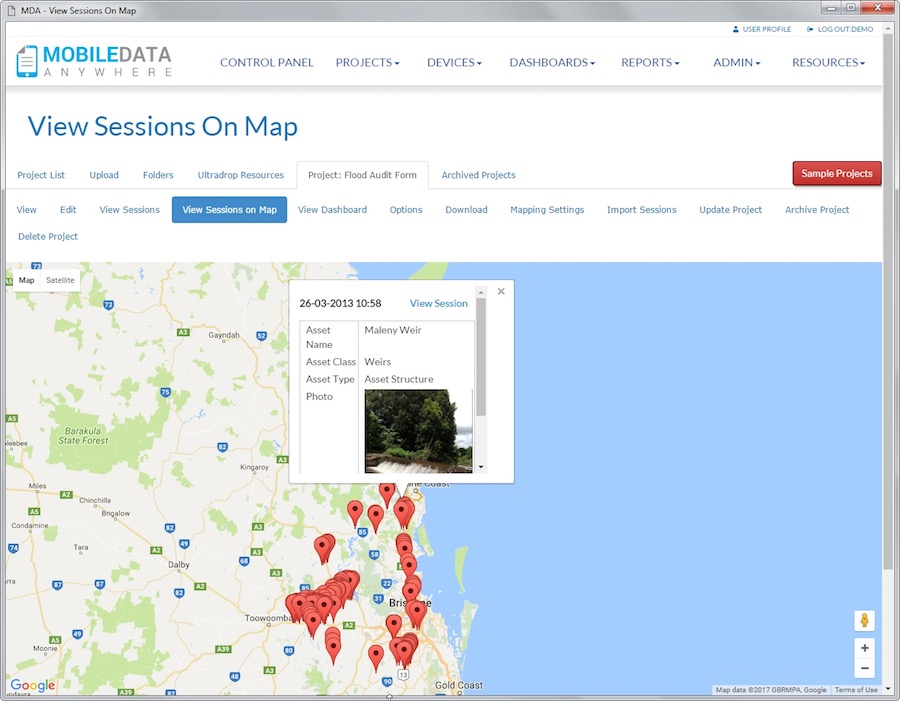Open the Download link
Screen dimensions: 900x701
[466, 210]
